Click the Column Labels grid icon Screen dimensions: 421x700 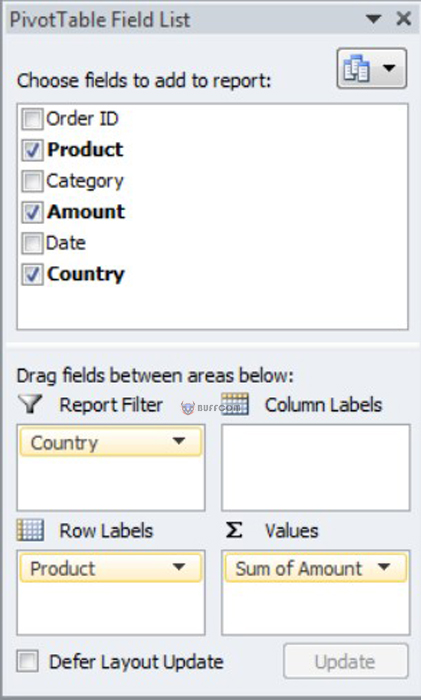coord(235,404)
